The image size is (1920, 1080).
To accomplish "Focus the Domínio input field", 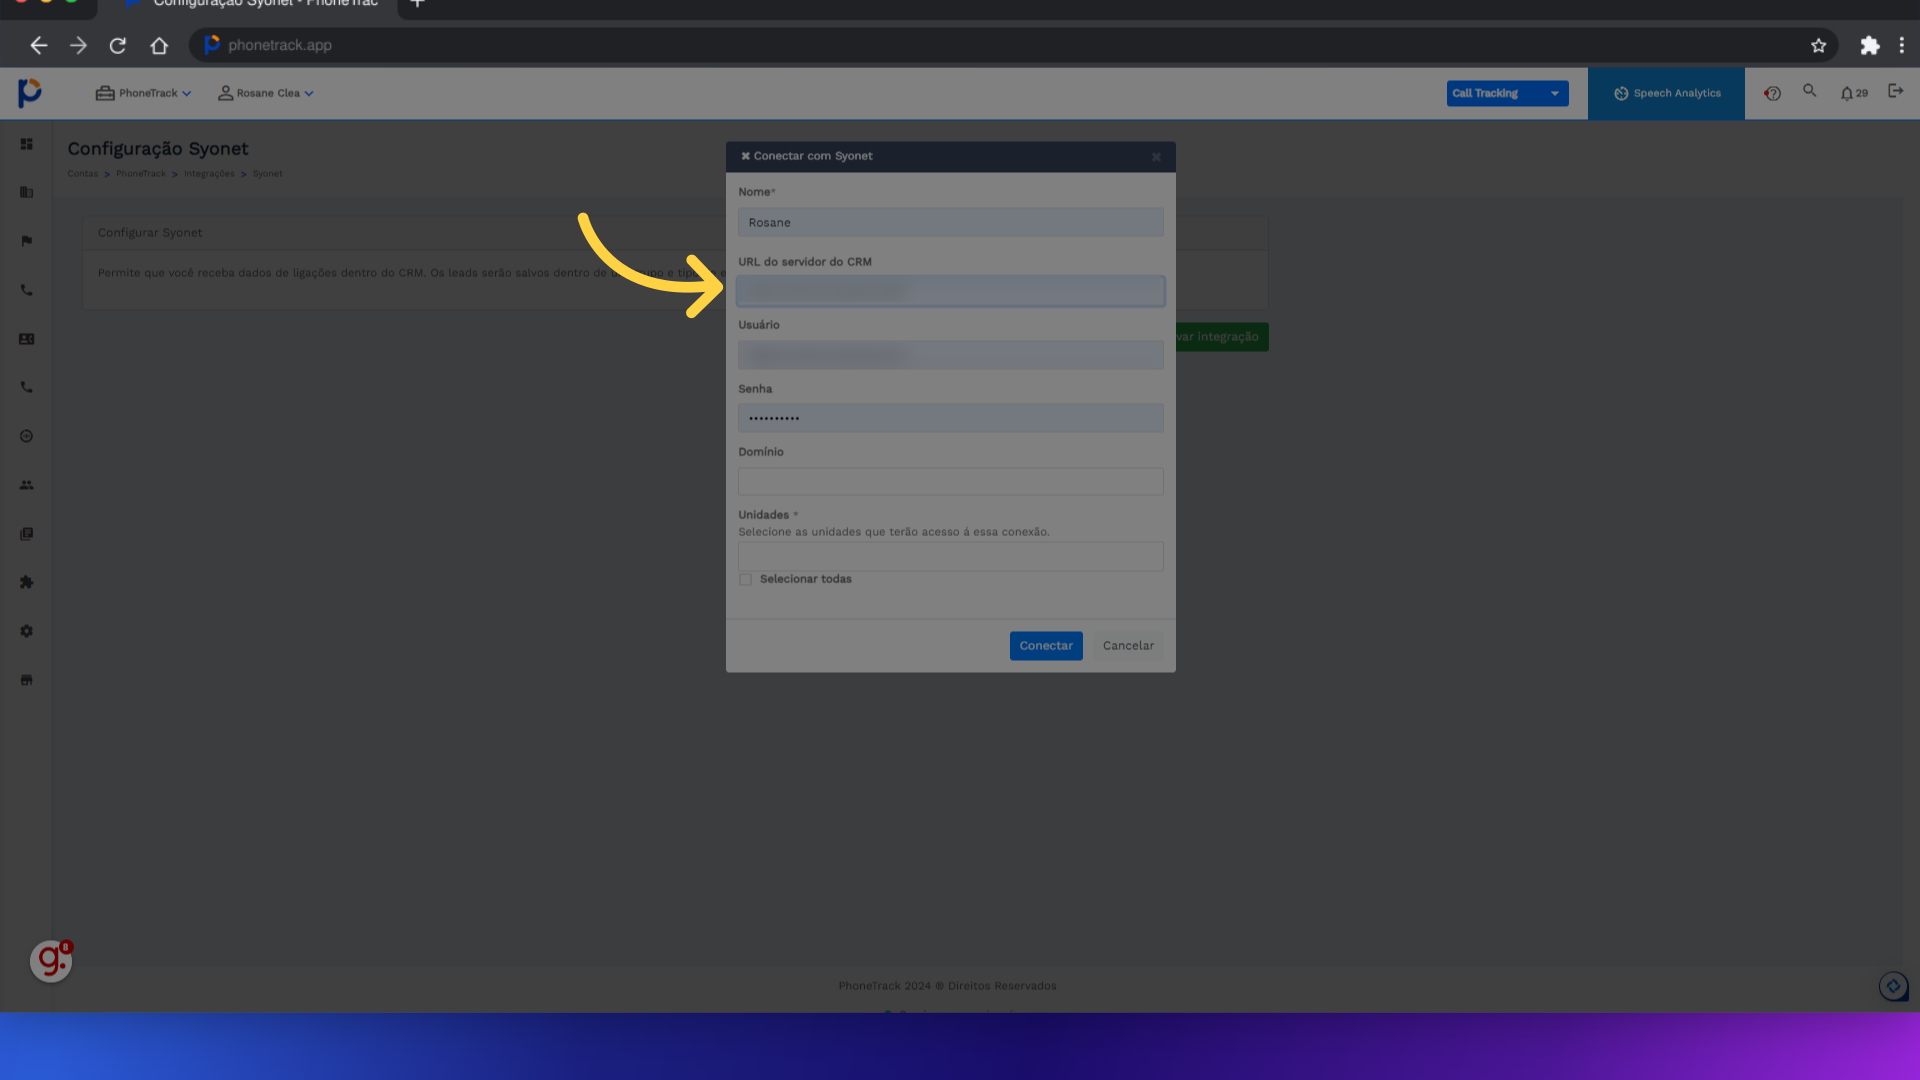I will point(950,482).
